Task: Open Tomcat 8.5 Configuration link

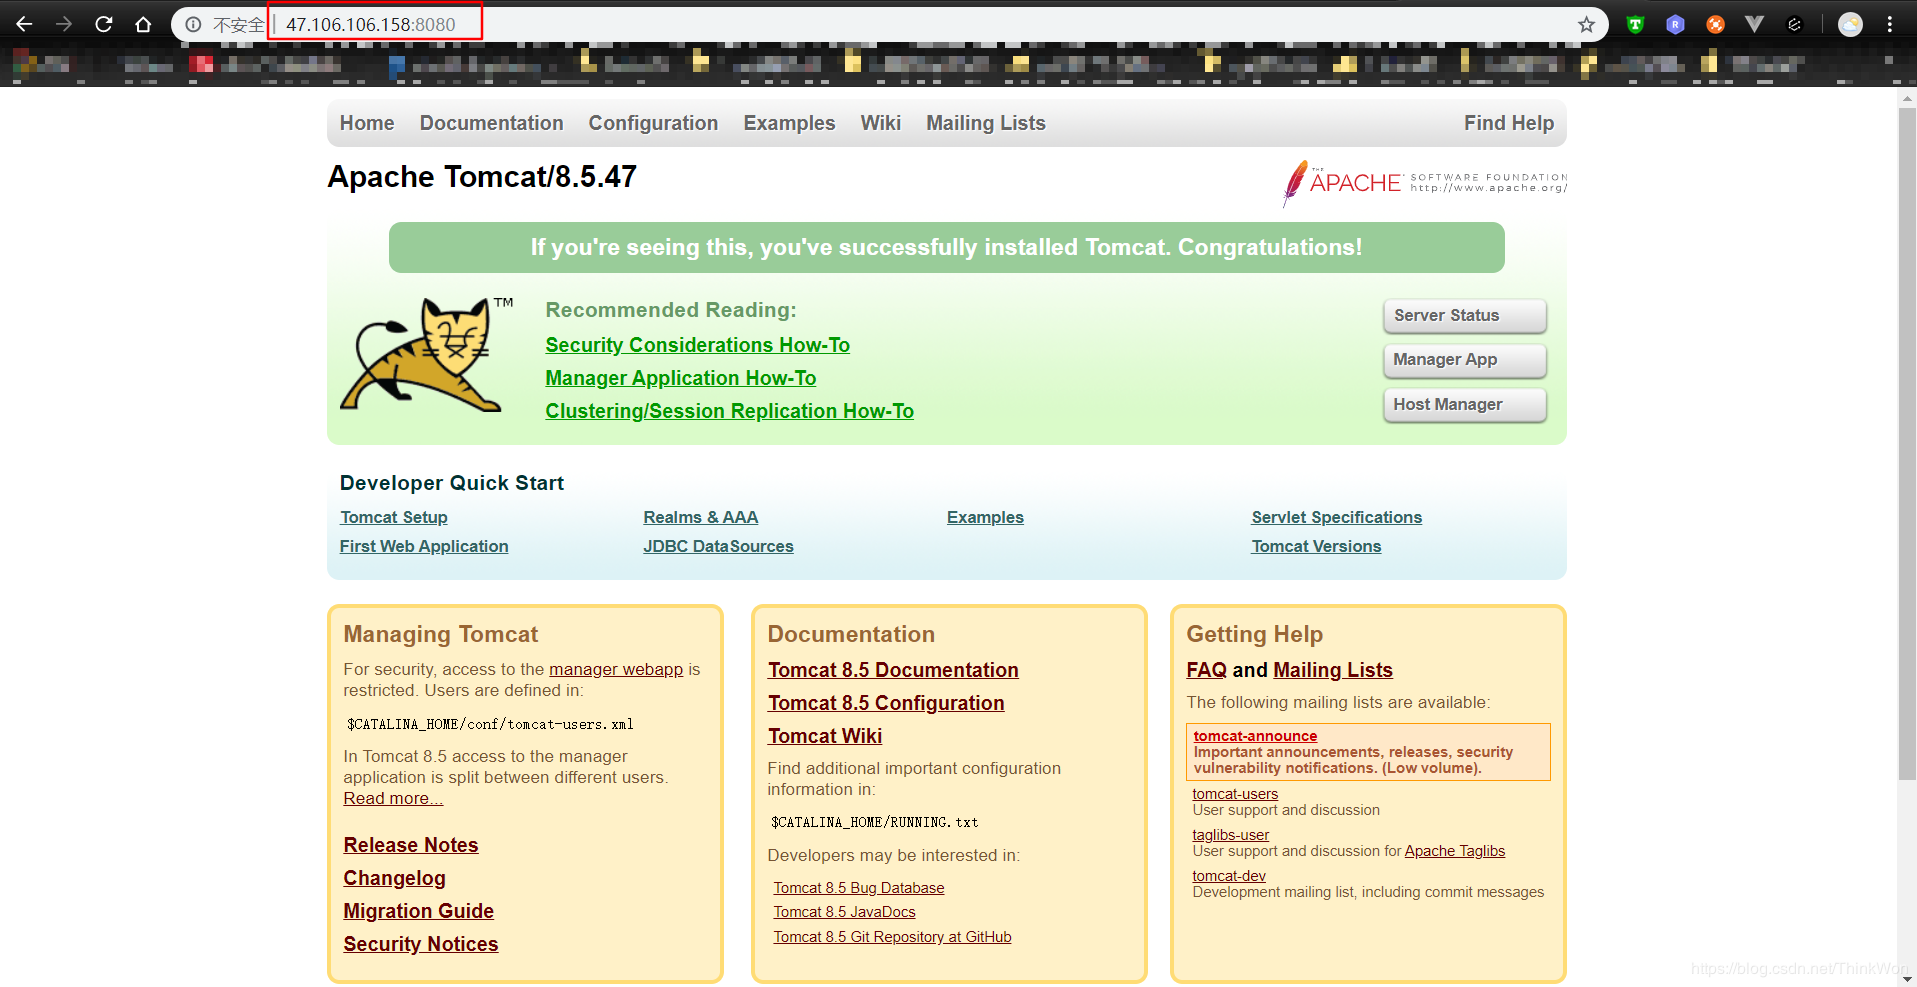Action: 886,703
